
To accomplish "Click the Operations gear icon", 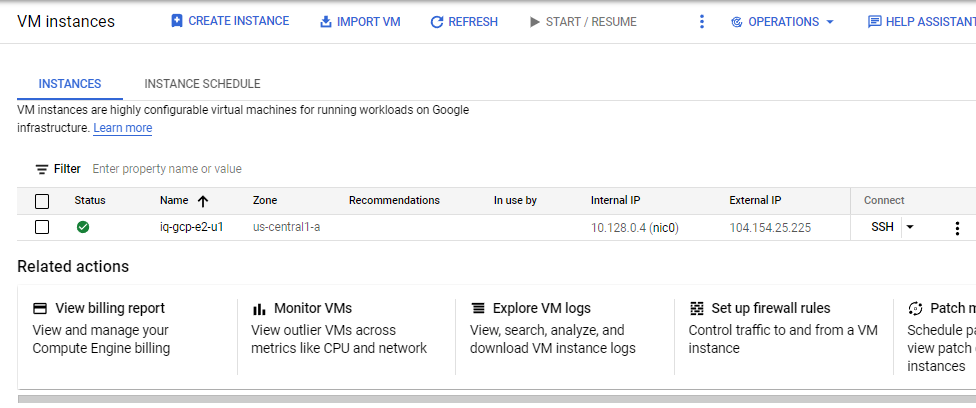I will [x=736, y=22].
